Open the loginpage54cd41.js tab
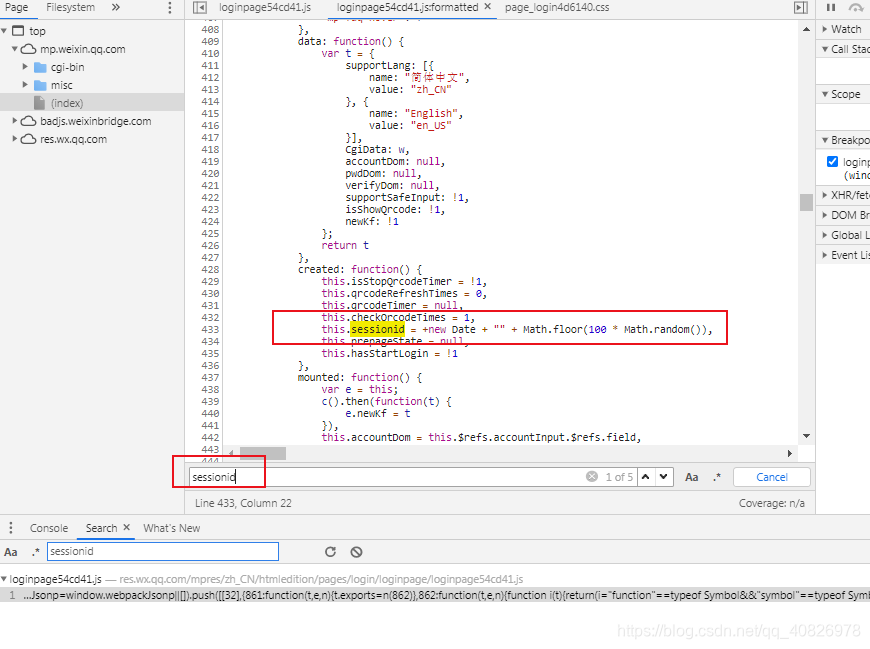The image size is (870, 649). 265,7
